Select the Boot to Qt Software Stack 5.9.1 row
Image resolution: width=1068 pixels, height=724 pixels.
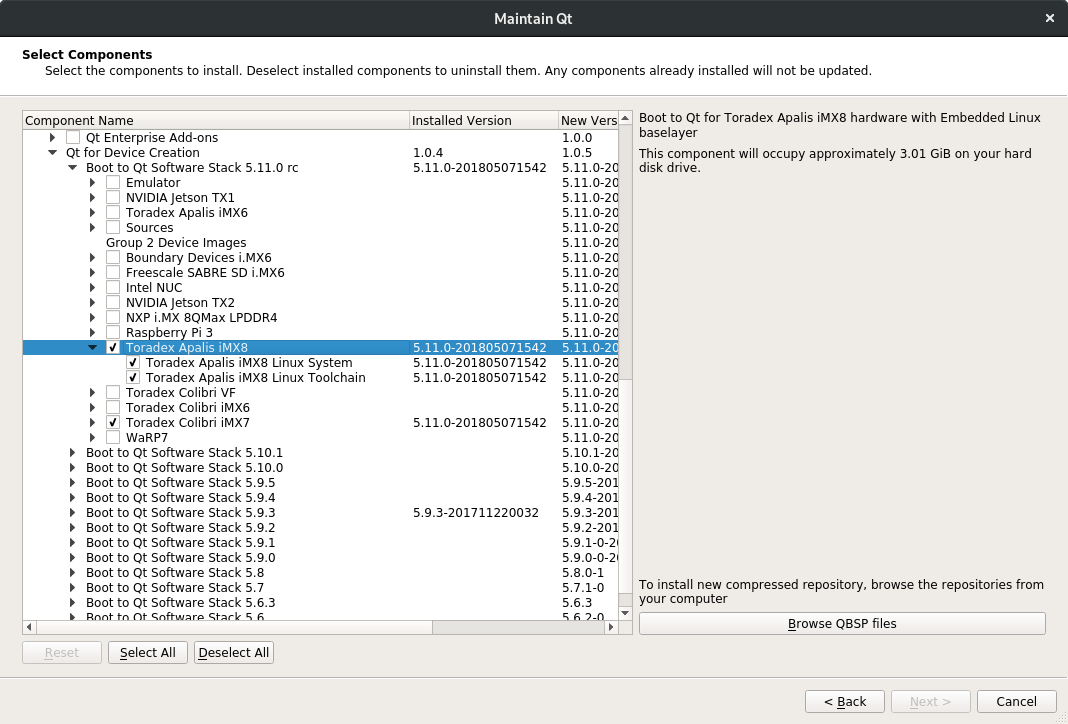321,542
